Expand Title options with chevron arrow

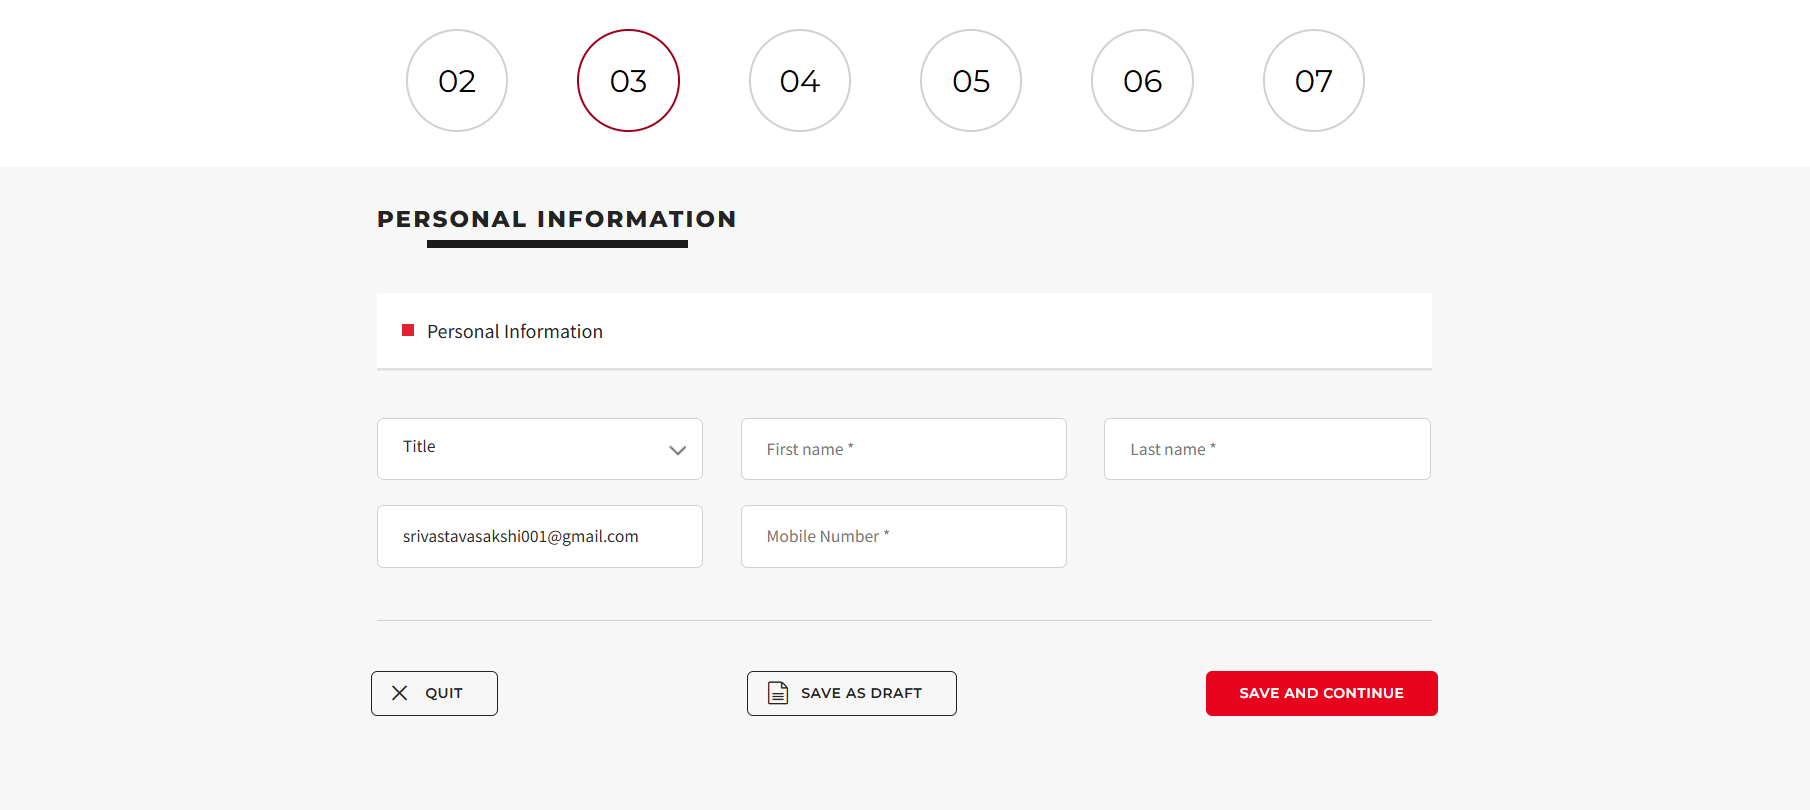click(677, 450)
